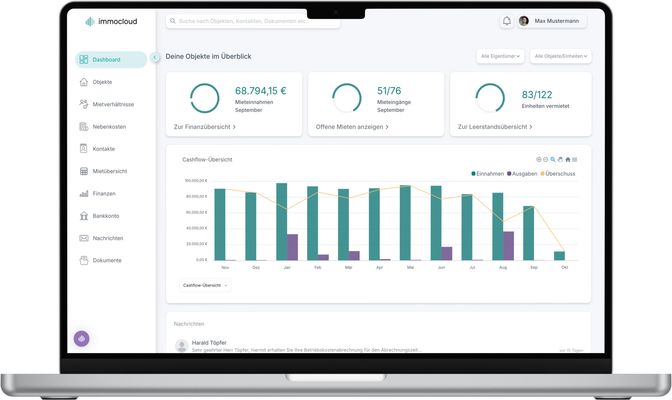Open the chart hamburger export menu

click(x=575, y=159)
